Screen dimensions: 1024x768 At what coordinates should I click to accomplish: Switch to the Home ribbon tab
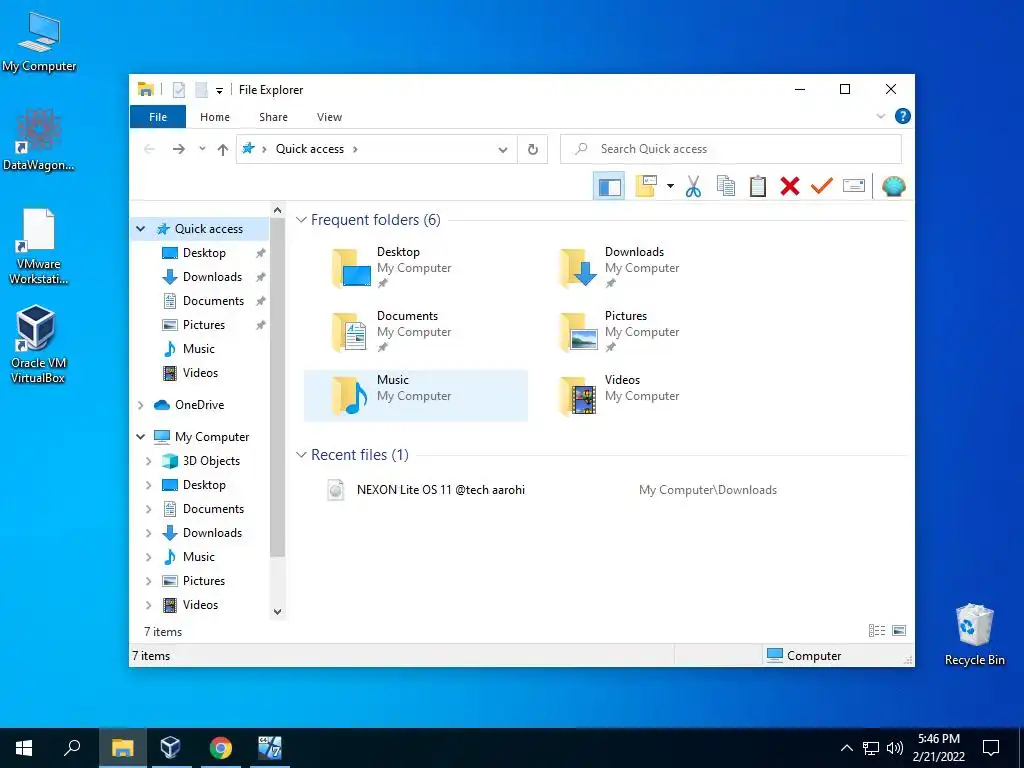215,117
